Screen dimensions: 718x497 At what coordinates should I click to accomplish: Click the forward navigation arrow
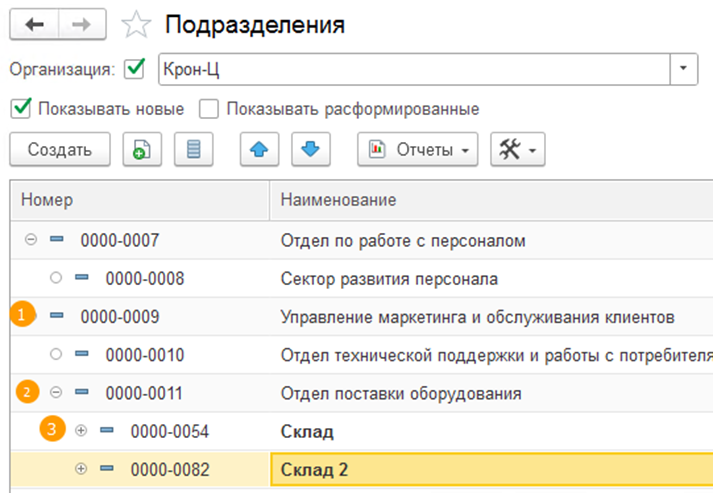pos(85,25)
